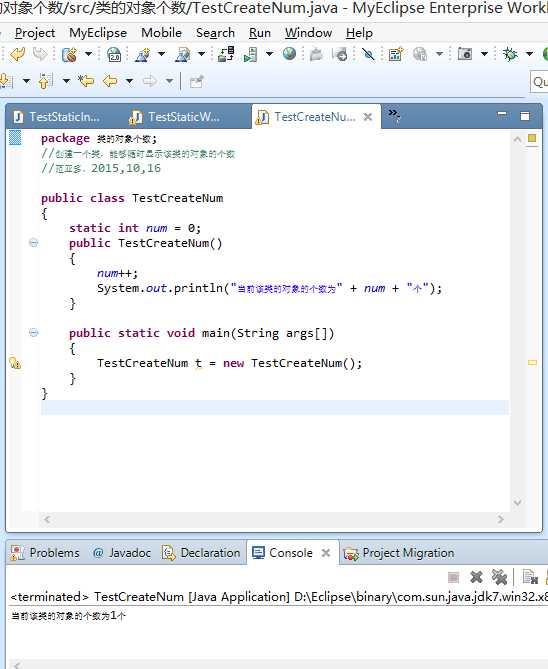Open dropdown next to MyEclipse new-wizard icon

click(88, 54)
